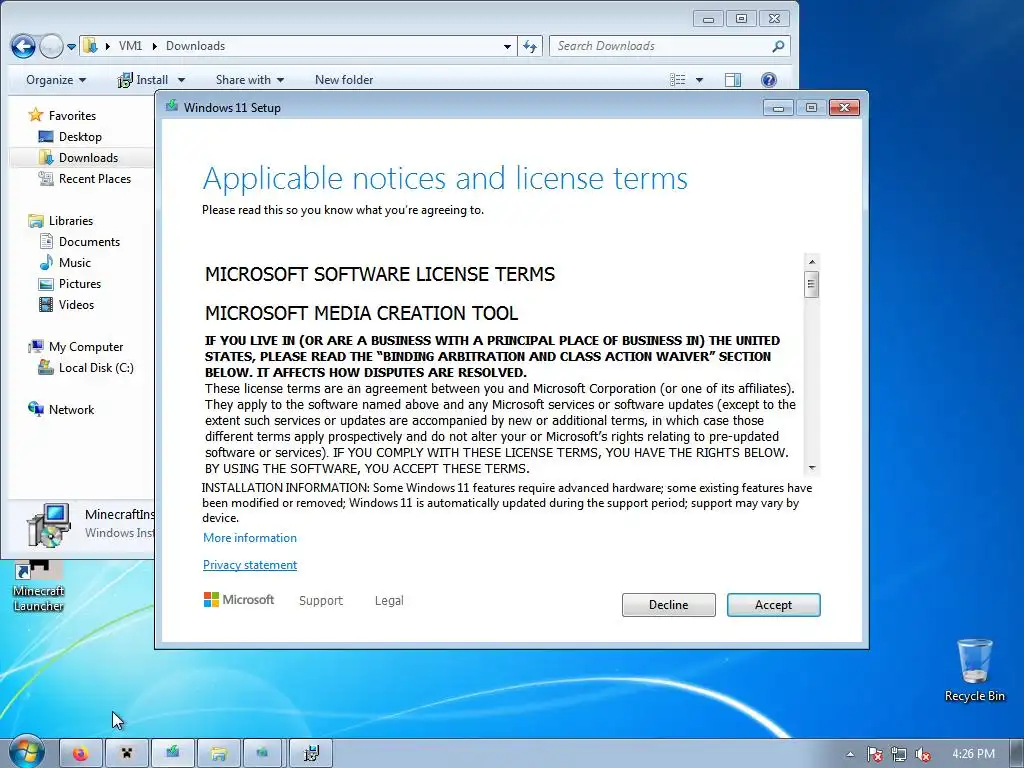Open view options dropdown arrow

pyautogui.click(x=699, y=80)
